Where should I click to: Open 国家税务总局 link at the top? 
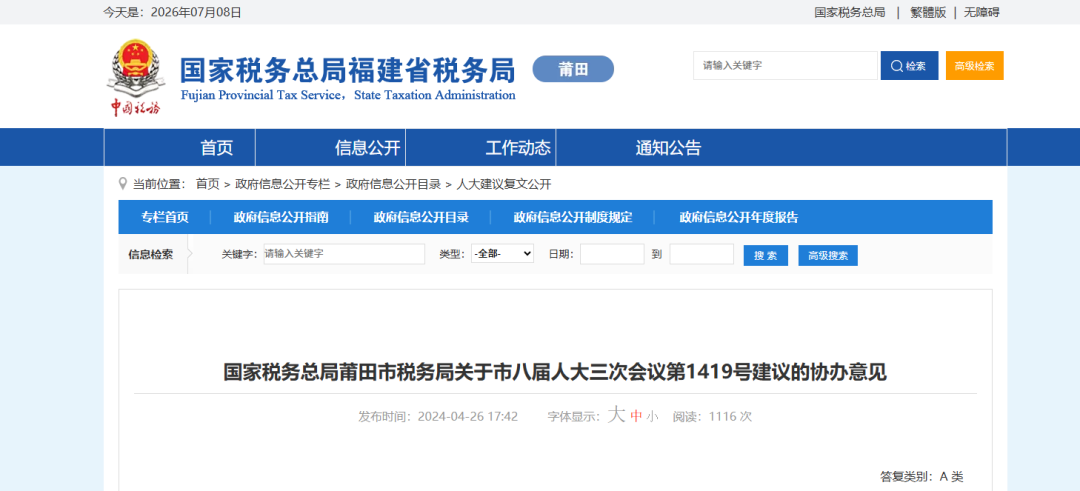[x=850, y=12]
